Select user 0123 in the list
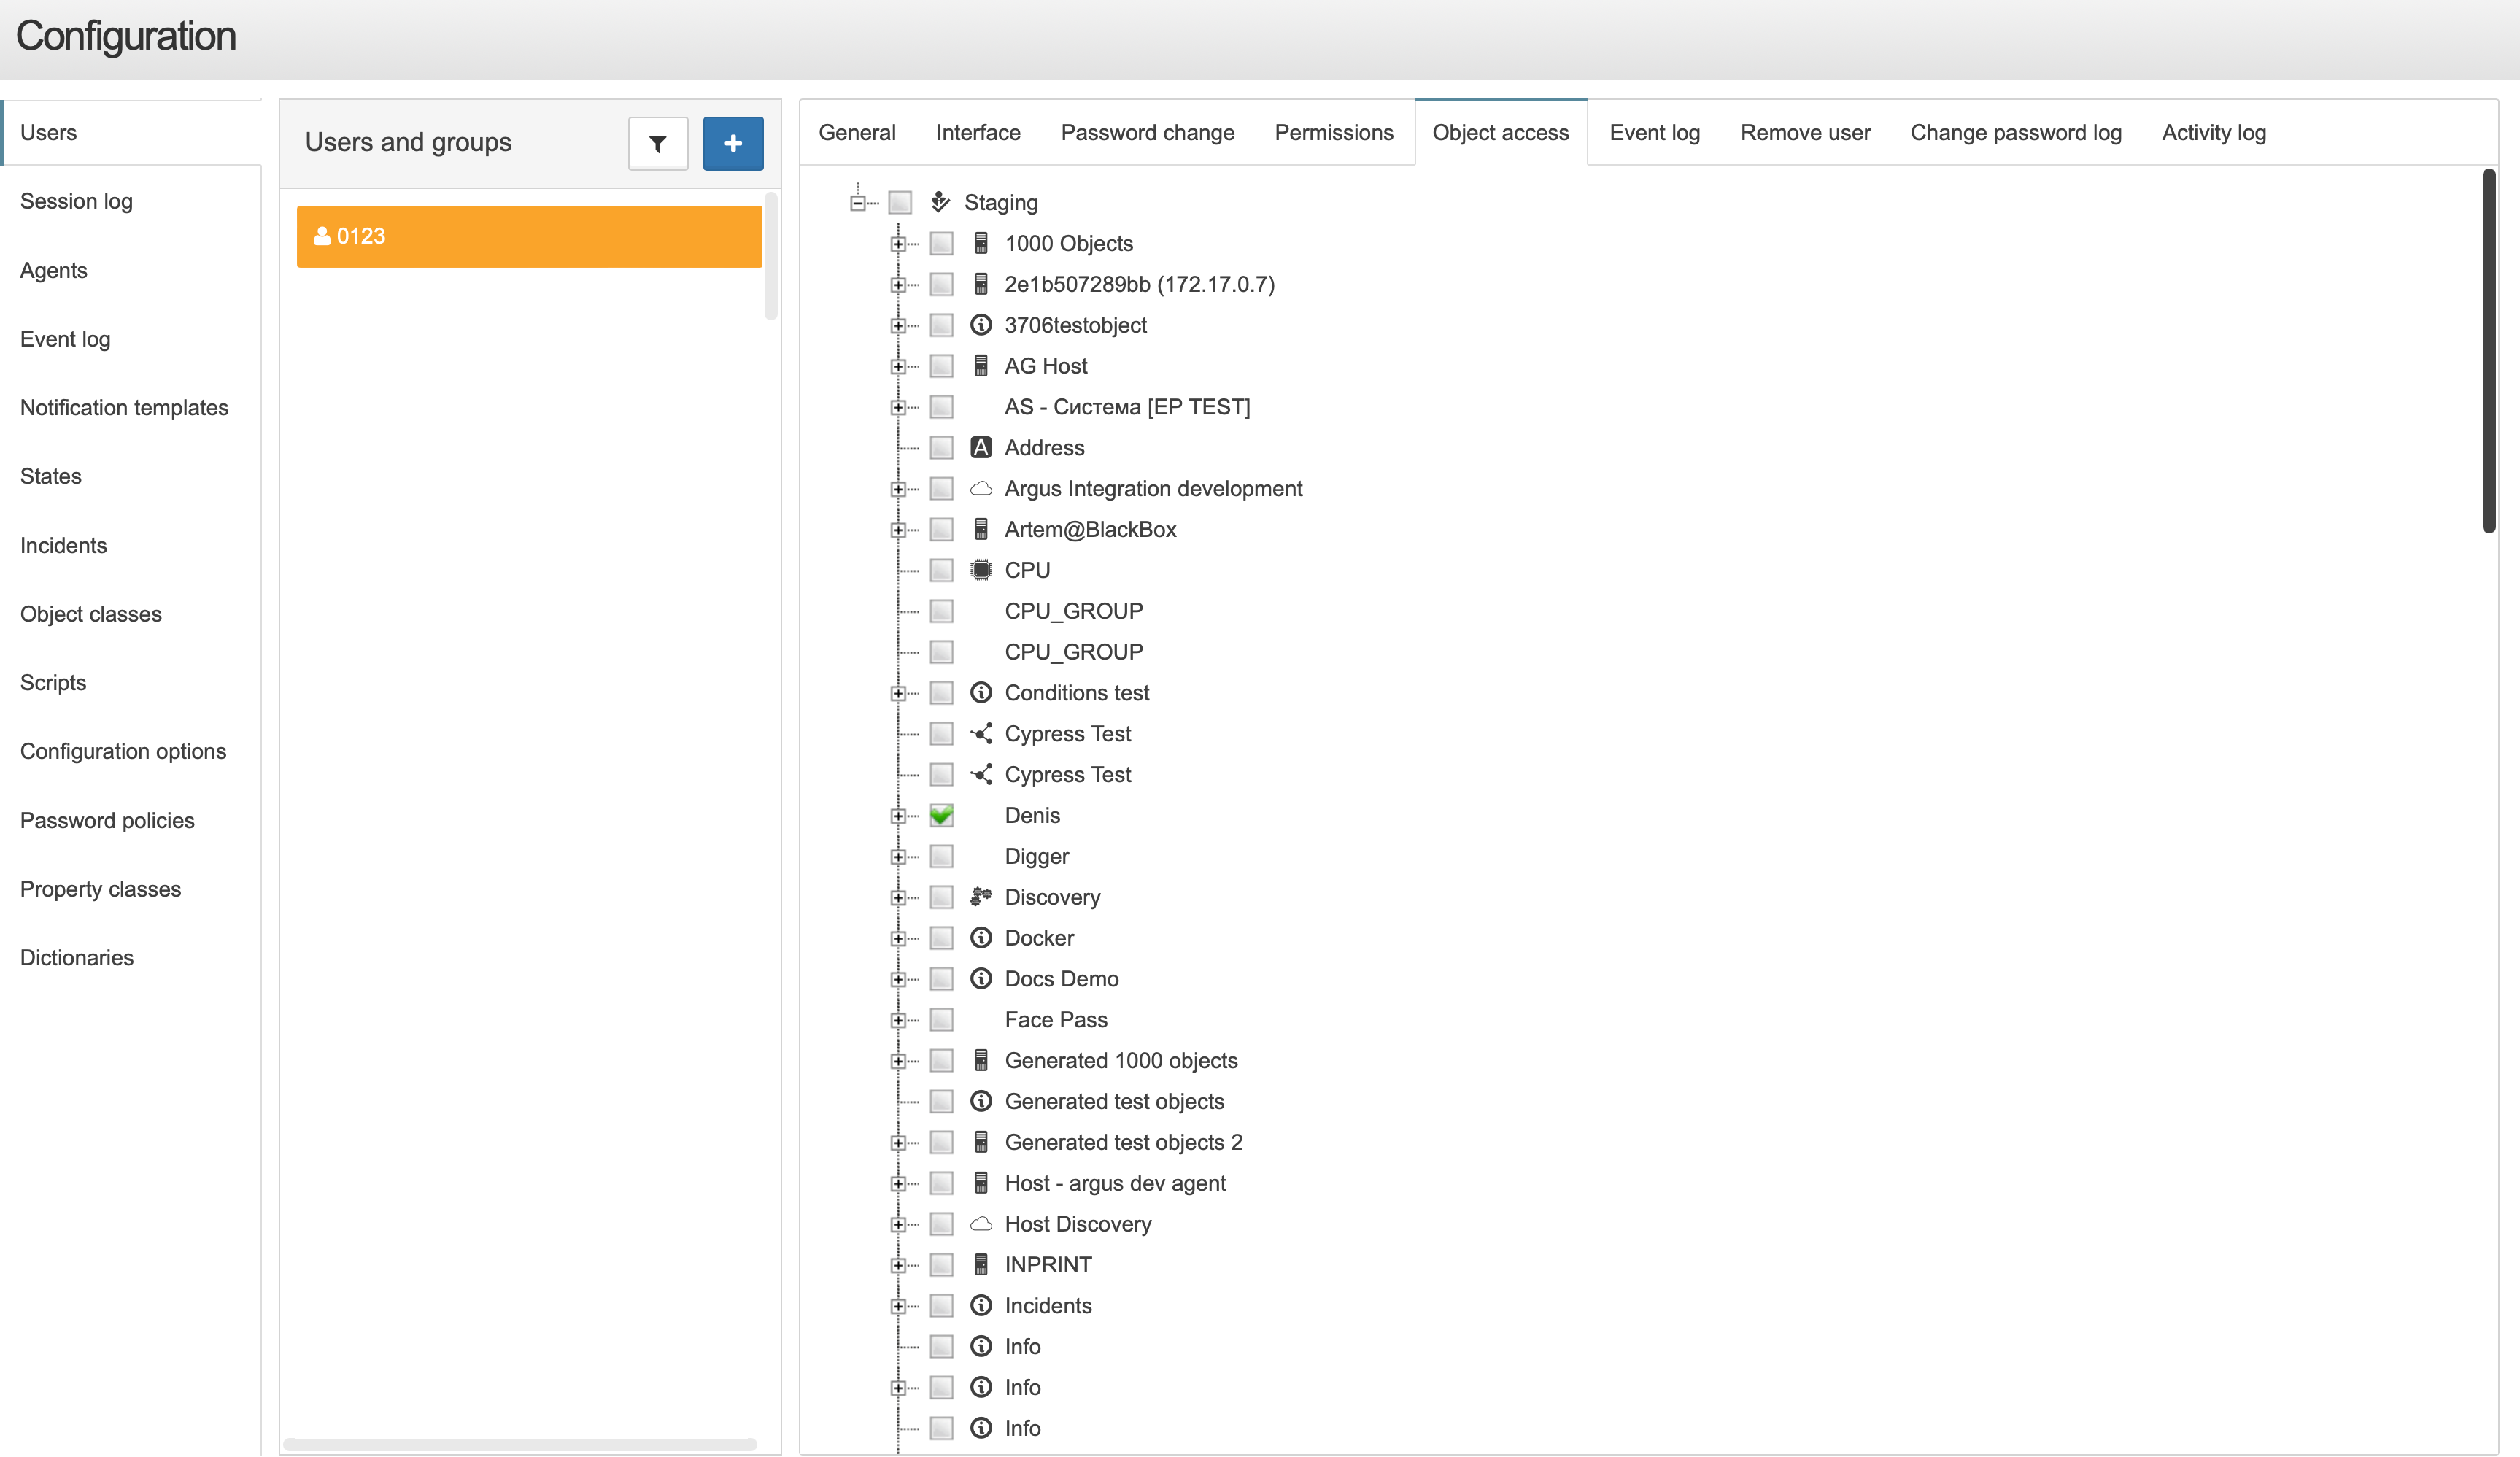The image size is (2520, 1457). (529, 236)
